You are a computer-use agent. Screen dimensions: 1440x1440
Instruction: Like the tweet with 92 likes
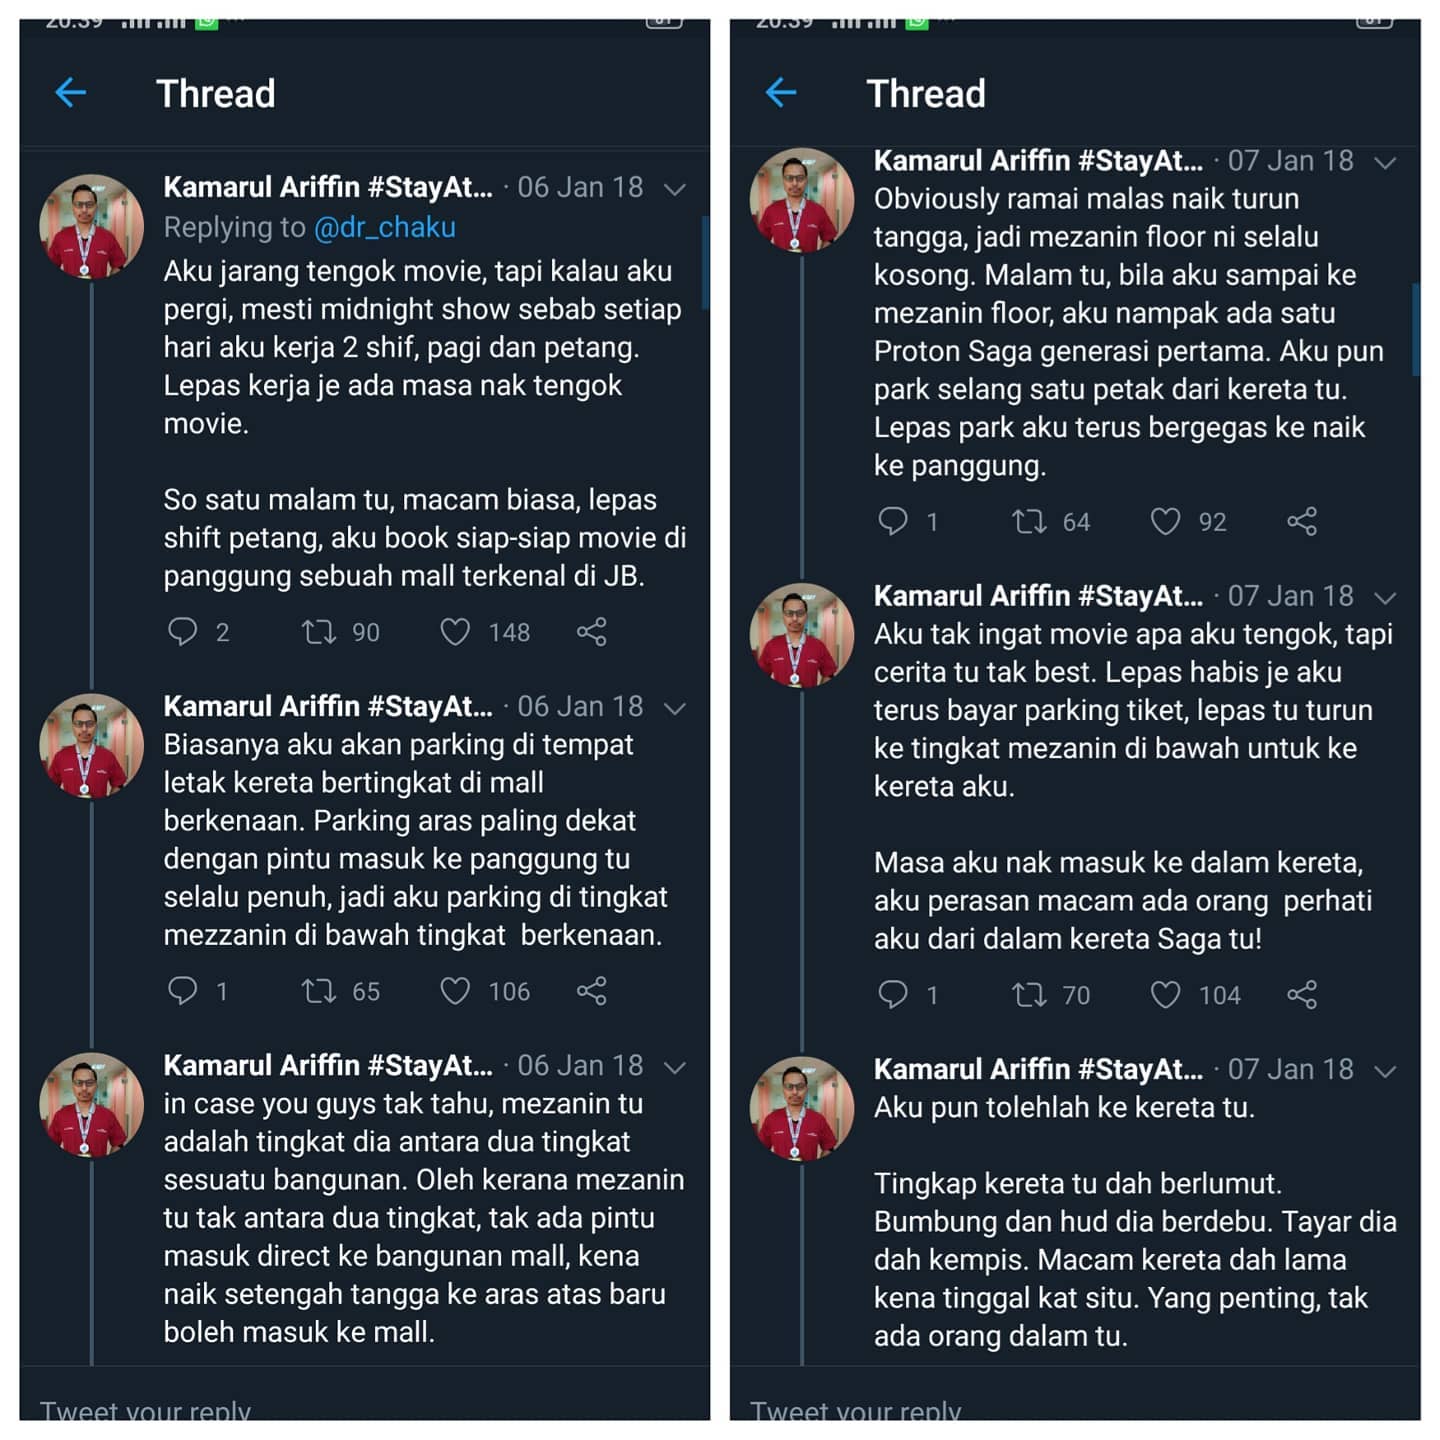pos(1165,521)
